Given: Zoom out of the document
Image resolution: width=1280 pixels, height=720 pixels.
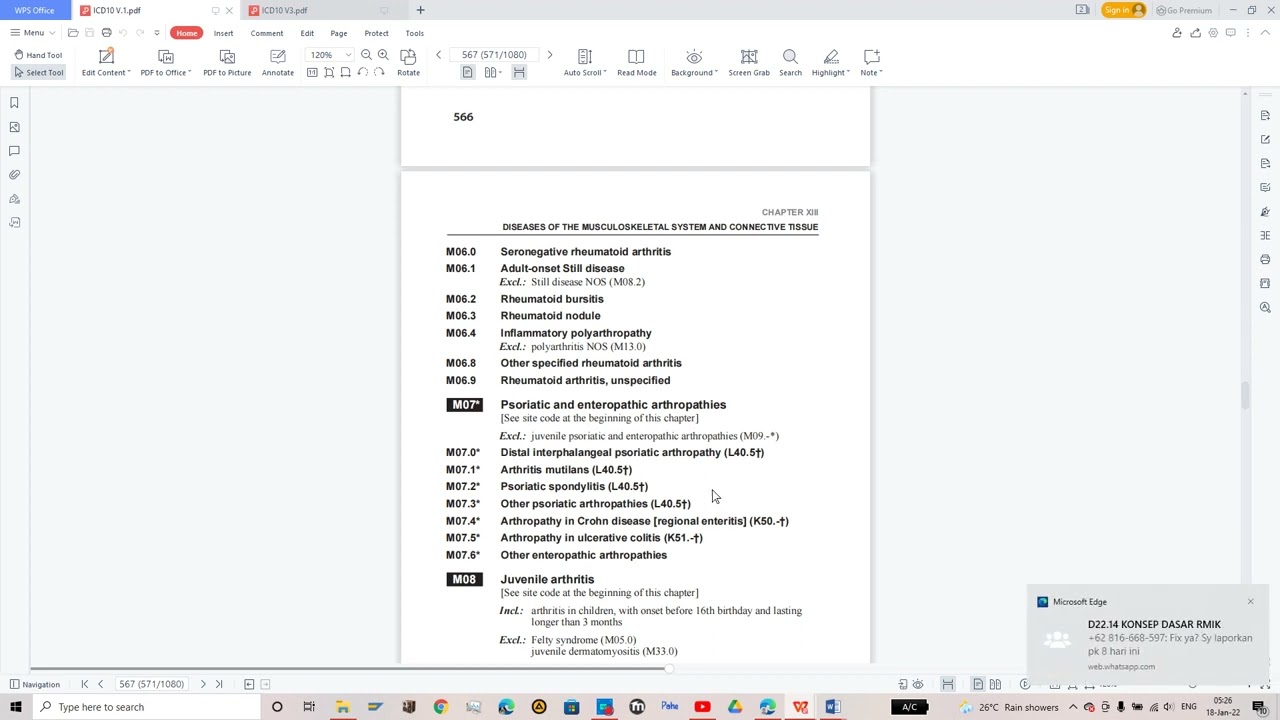Looking at the screenshot, I should point(366,55).
